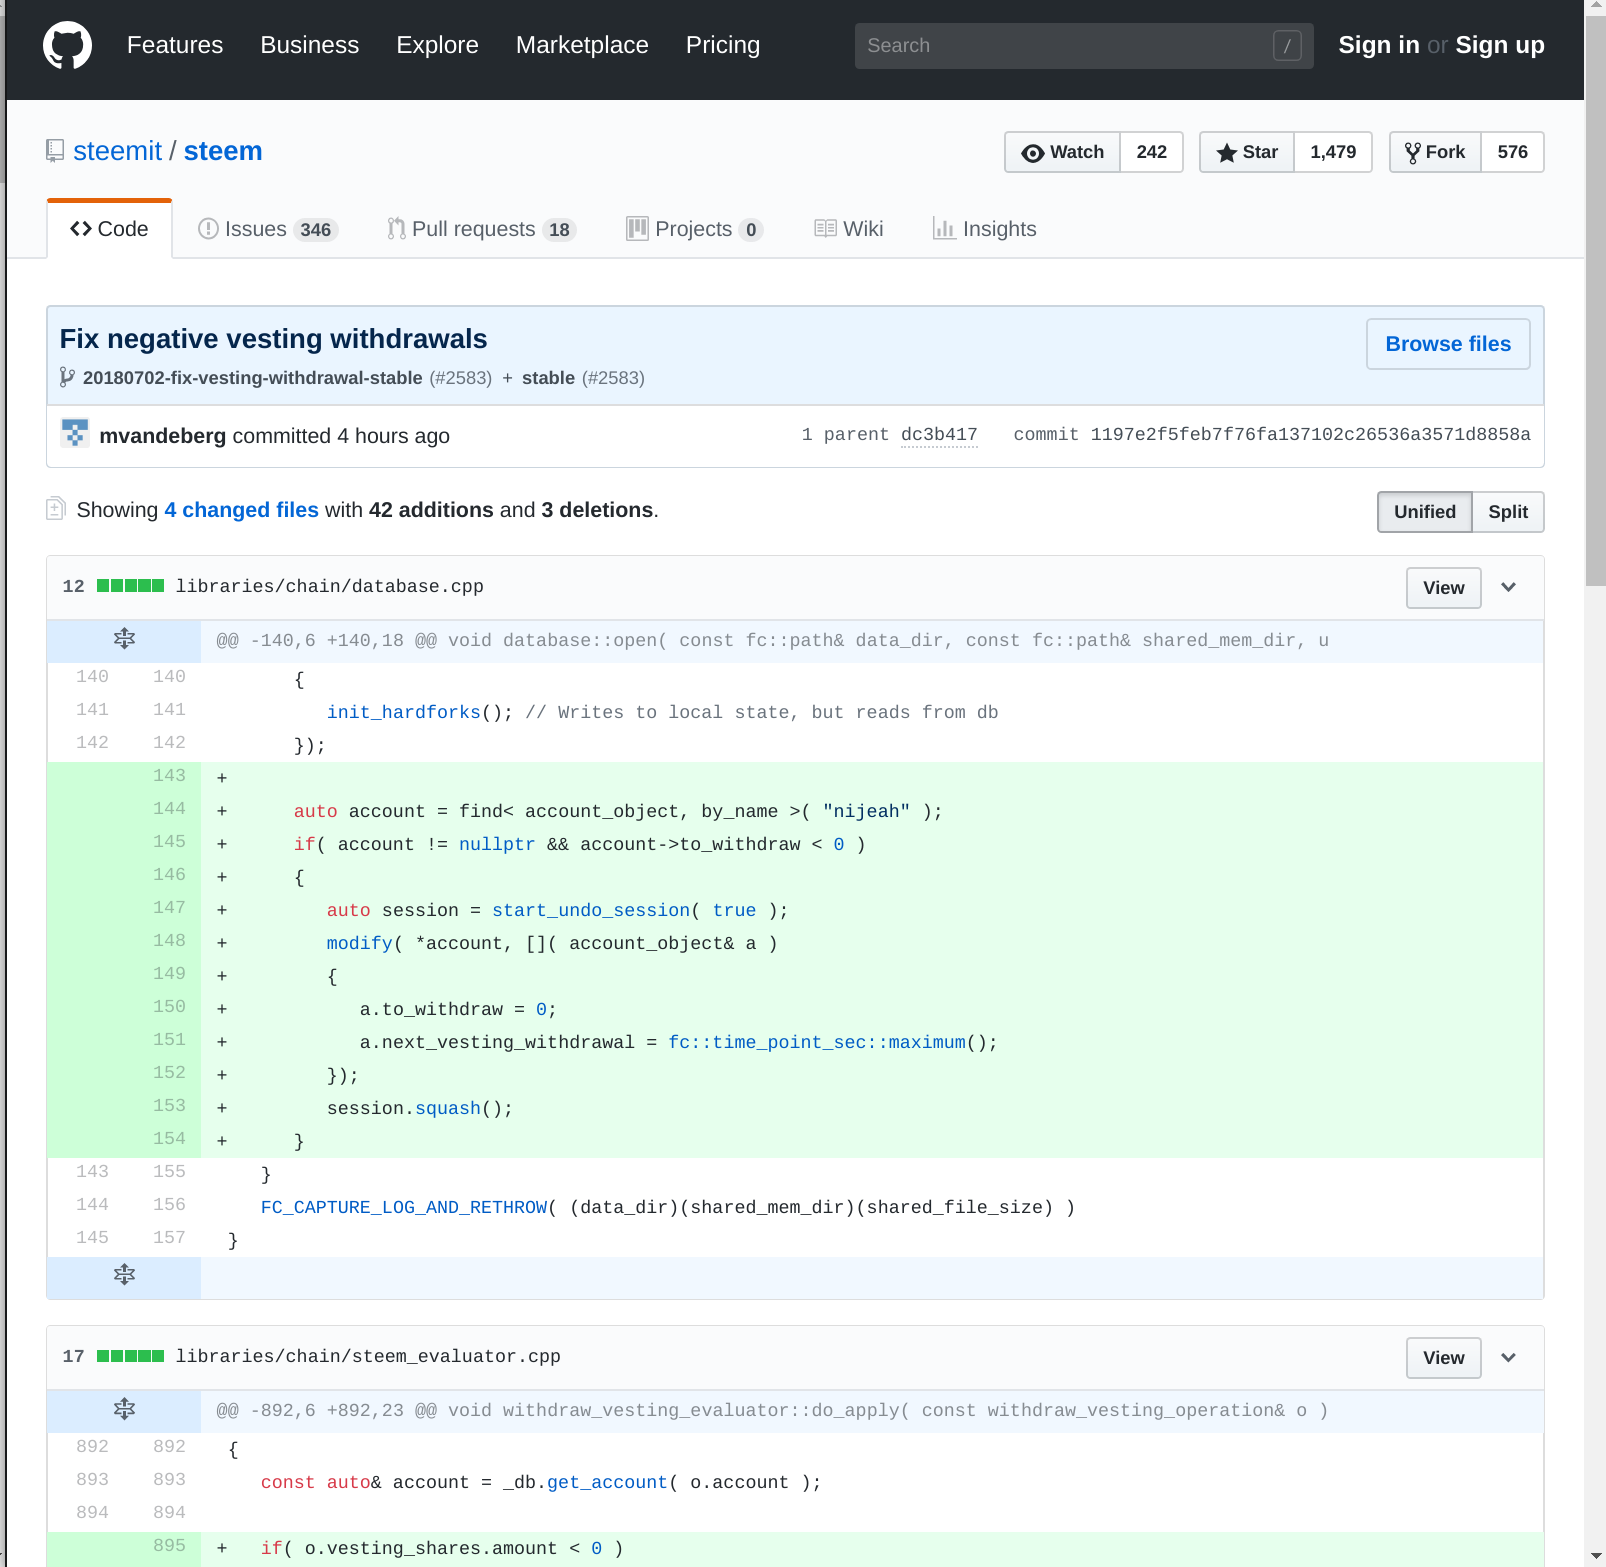Open the Pull requests tab
Image resolution: width=1606 pixels, height=1567 pixels.
pos(482,229)
